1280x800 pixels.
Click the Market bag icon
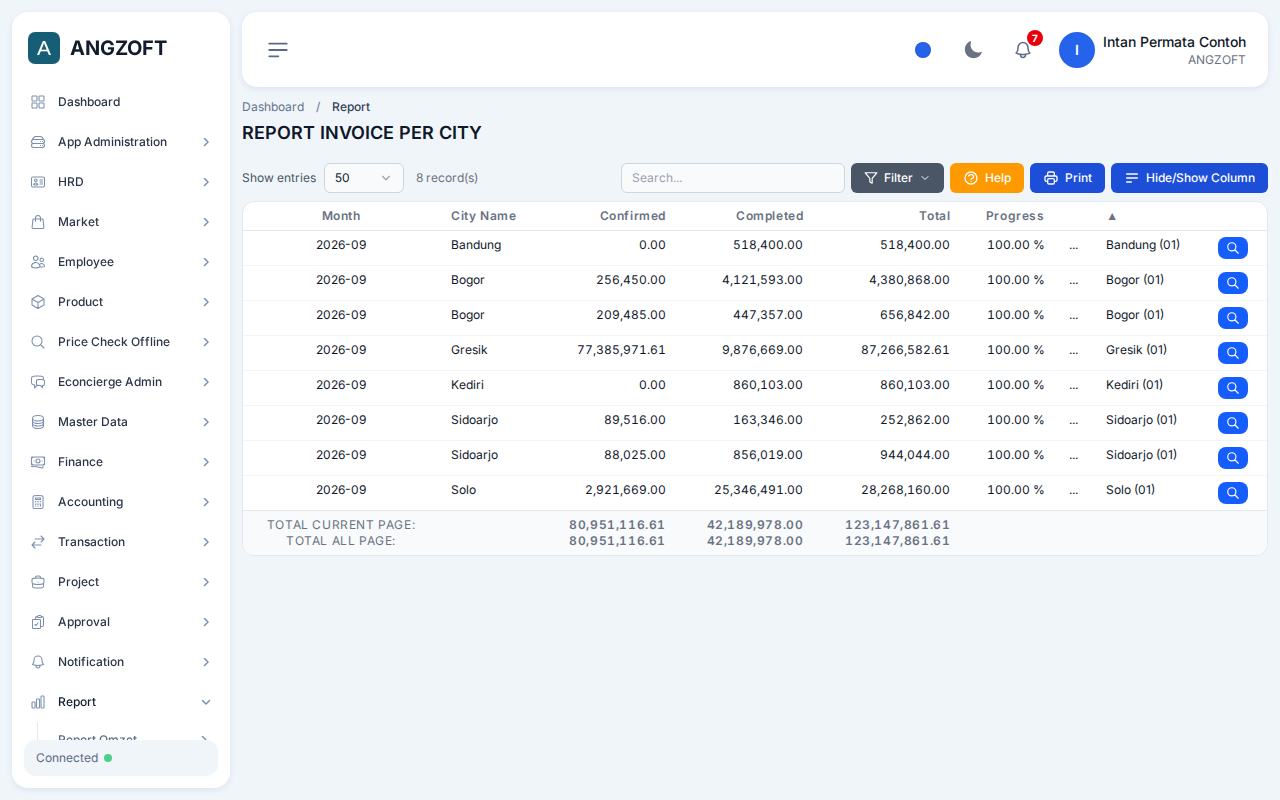38,222
